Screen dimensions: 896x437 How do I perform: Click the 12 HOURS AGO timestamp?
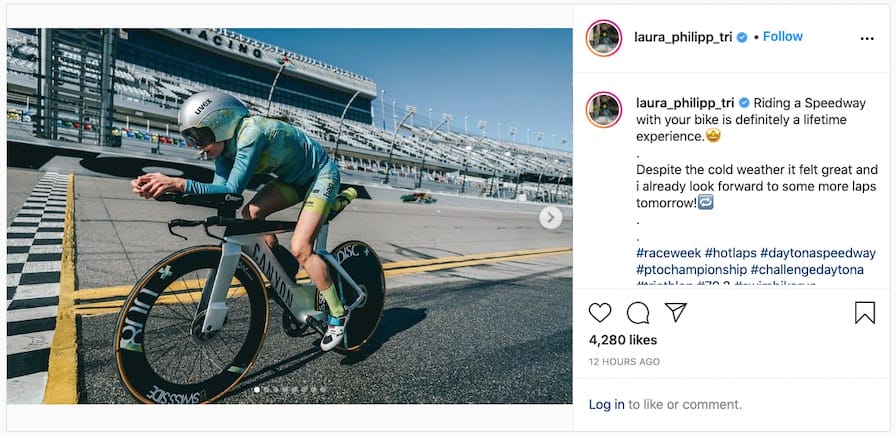(624, 361)
